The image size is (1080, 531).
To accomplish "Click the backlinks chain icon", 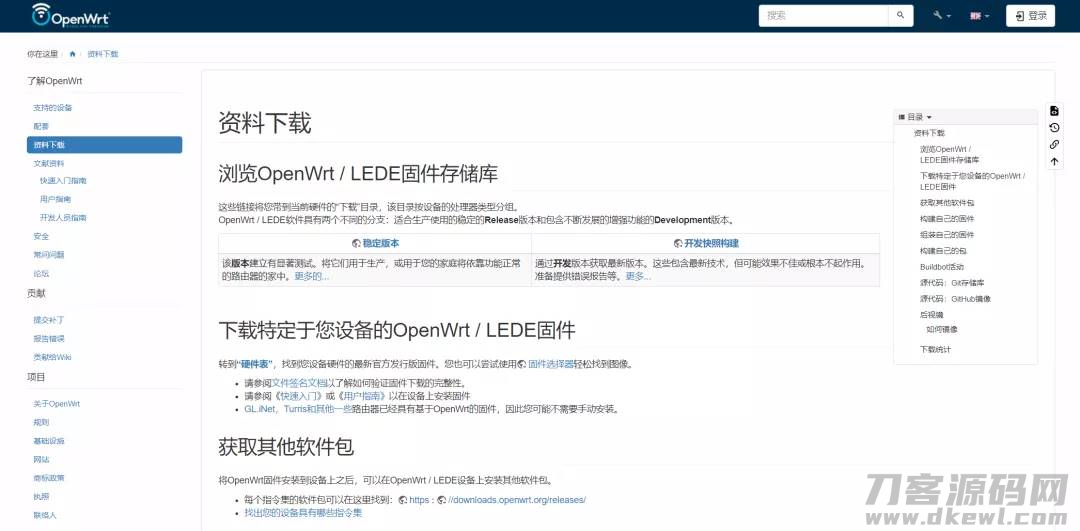I will [1054, 145].
